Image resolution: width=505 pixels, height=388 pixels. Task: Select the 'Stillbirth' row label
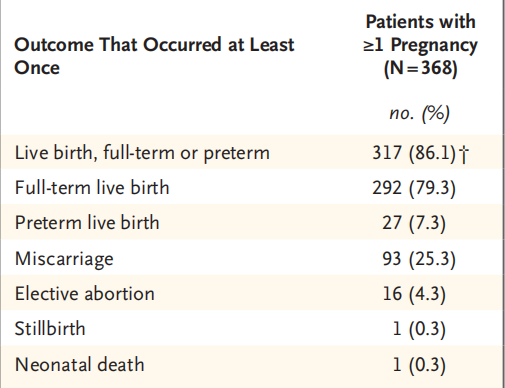click(50, 329)
